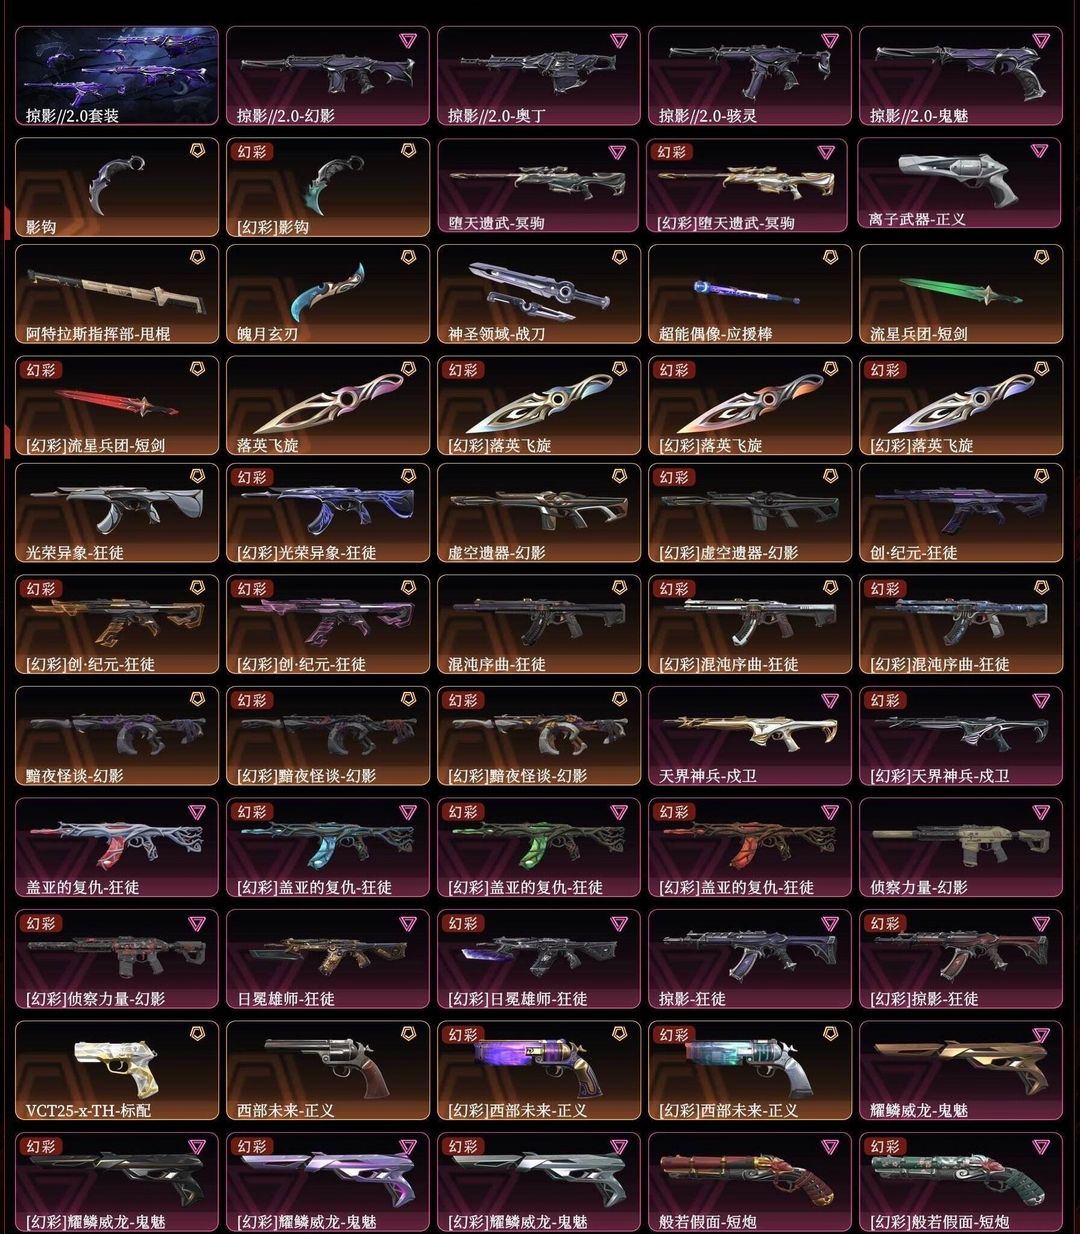Click the tier icon on 离子武器-正义 card
This screenshot has width=1080, height=1234.
pyautogui.click(x=1040, y=152)
